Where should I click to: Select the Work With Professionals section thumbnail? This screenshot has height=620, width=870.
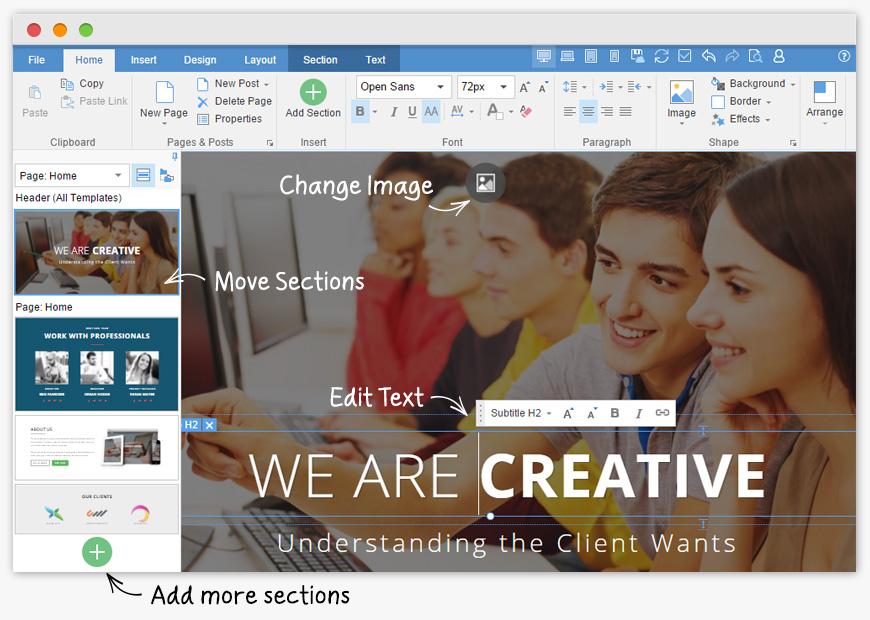point(96,364)
